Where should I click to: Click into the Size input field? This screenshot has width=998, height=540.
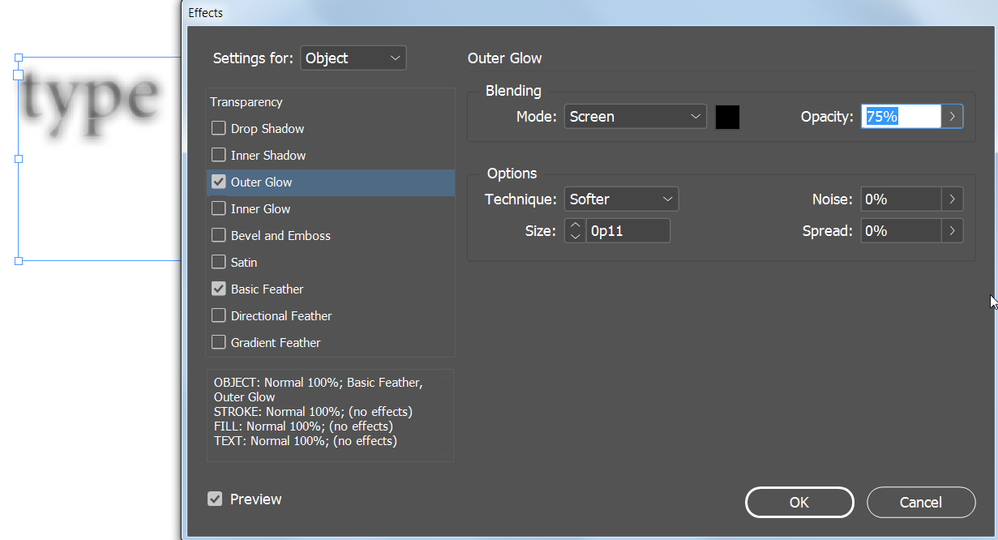(x=627, y=231)
